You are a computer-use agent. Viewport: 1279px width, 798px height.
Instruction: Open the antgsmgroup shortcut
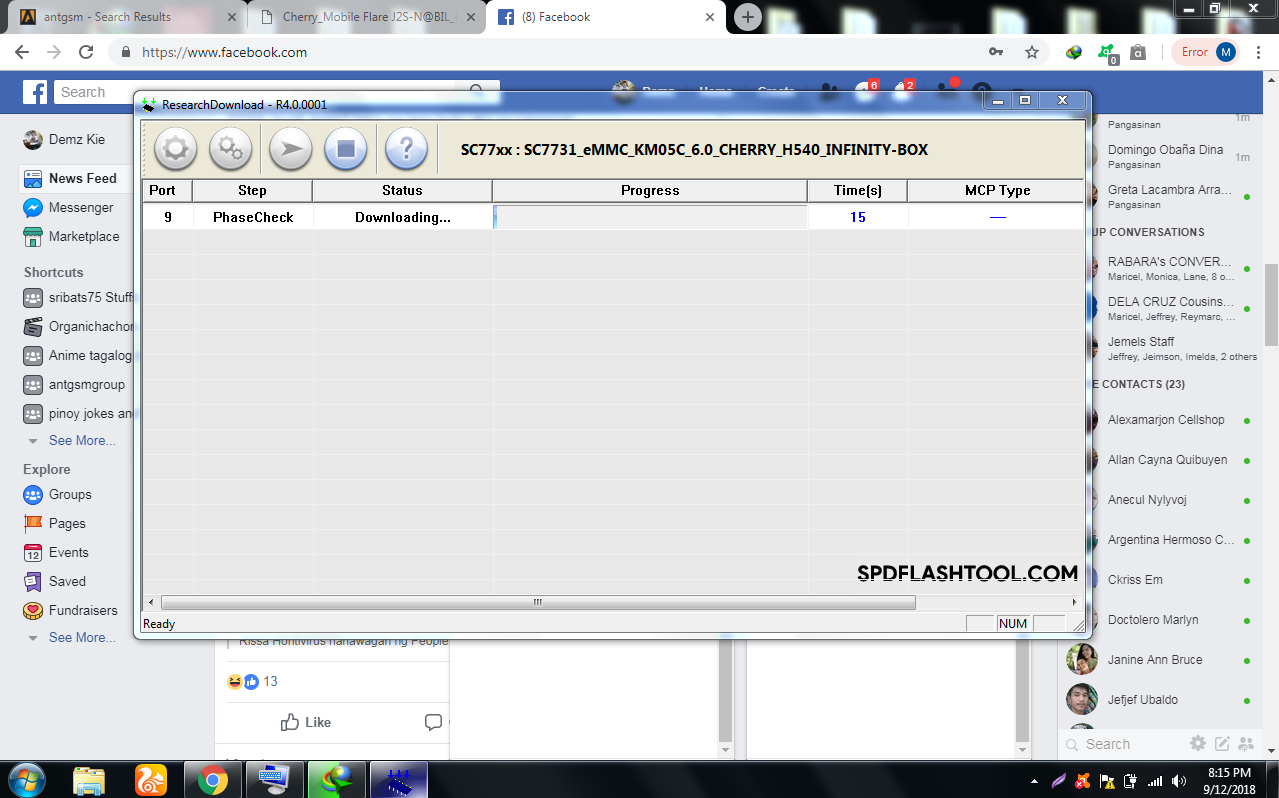pos(76,384)
